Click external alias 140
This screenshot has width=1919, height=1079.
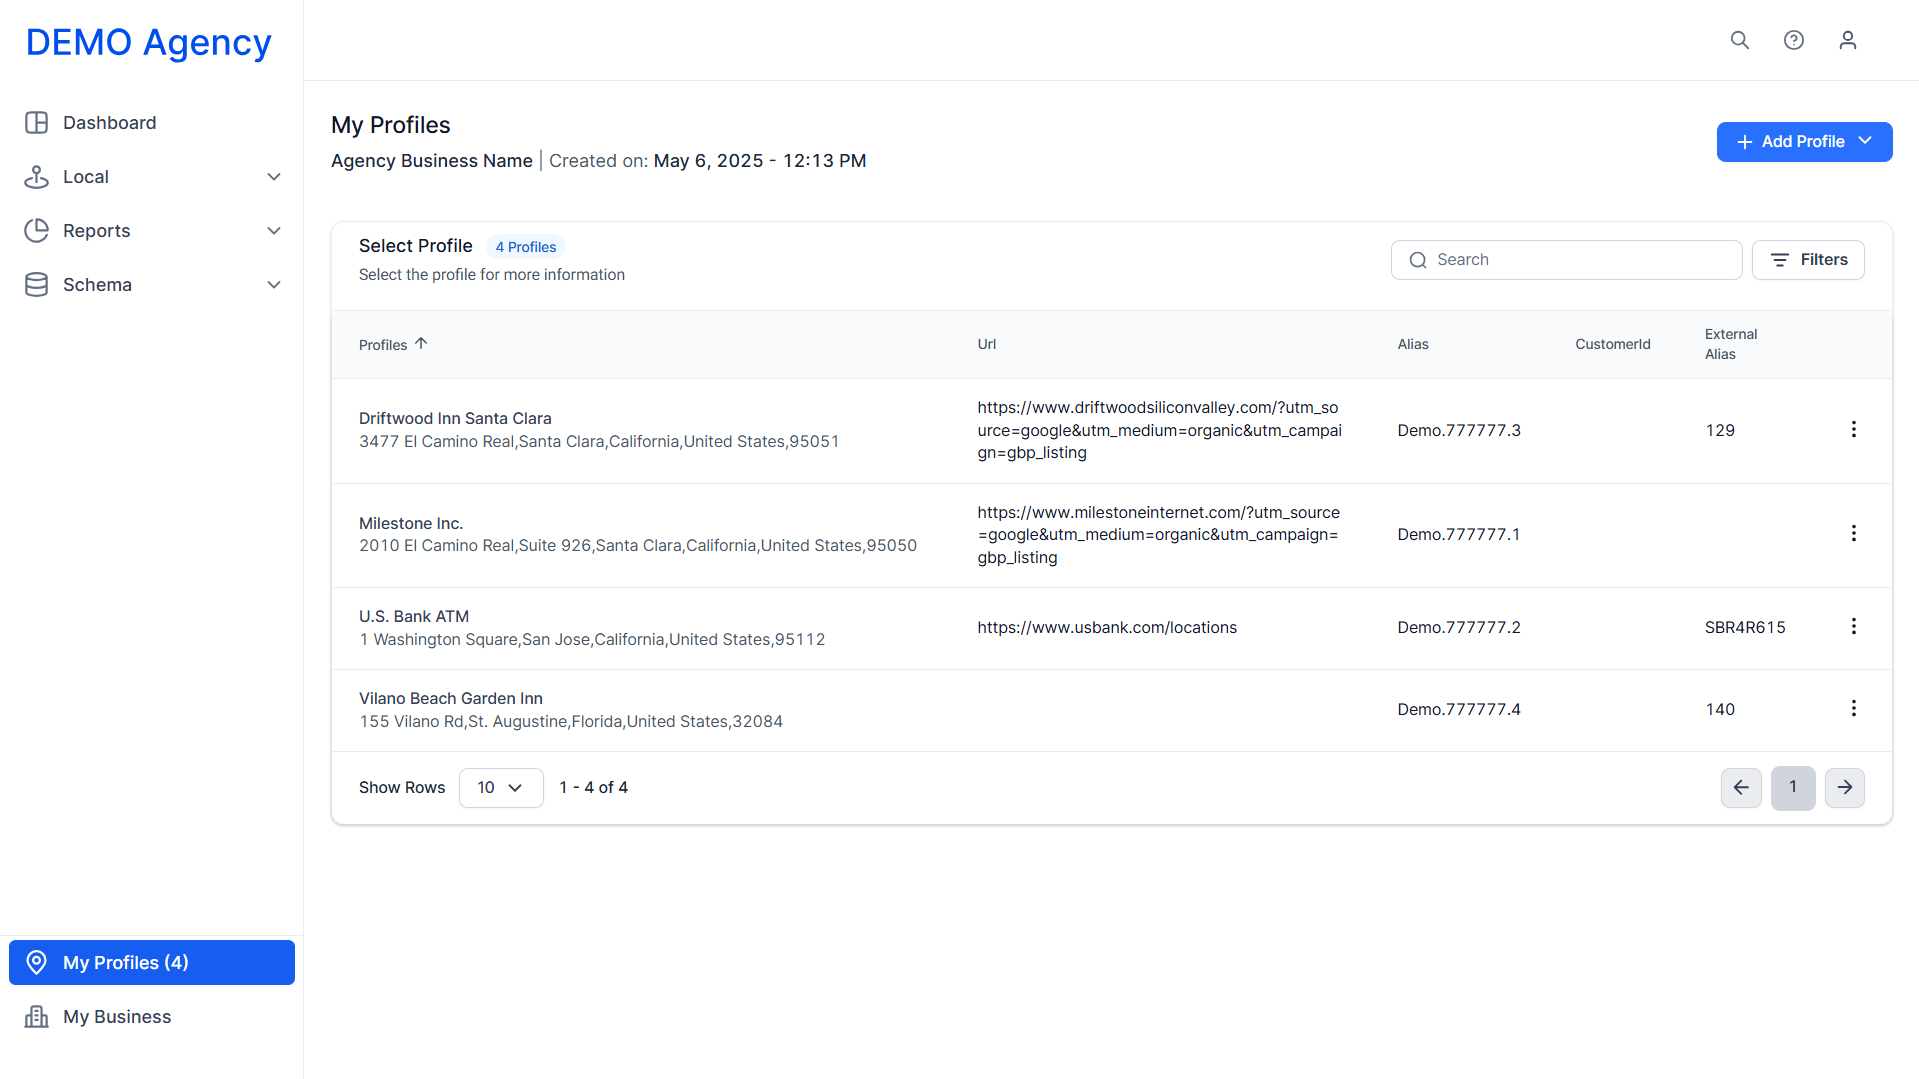(1720, 709)
